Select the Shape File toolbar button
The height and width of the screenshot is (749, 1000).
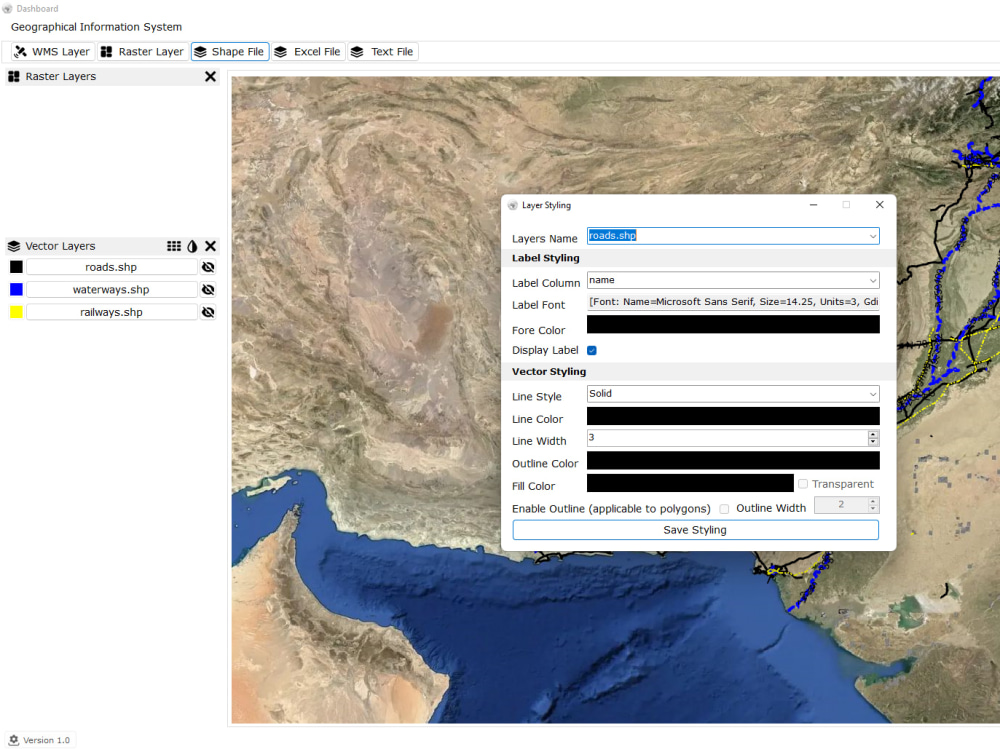coord(230,52)
